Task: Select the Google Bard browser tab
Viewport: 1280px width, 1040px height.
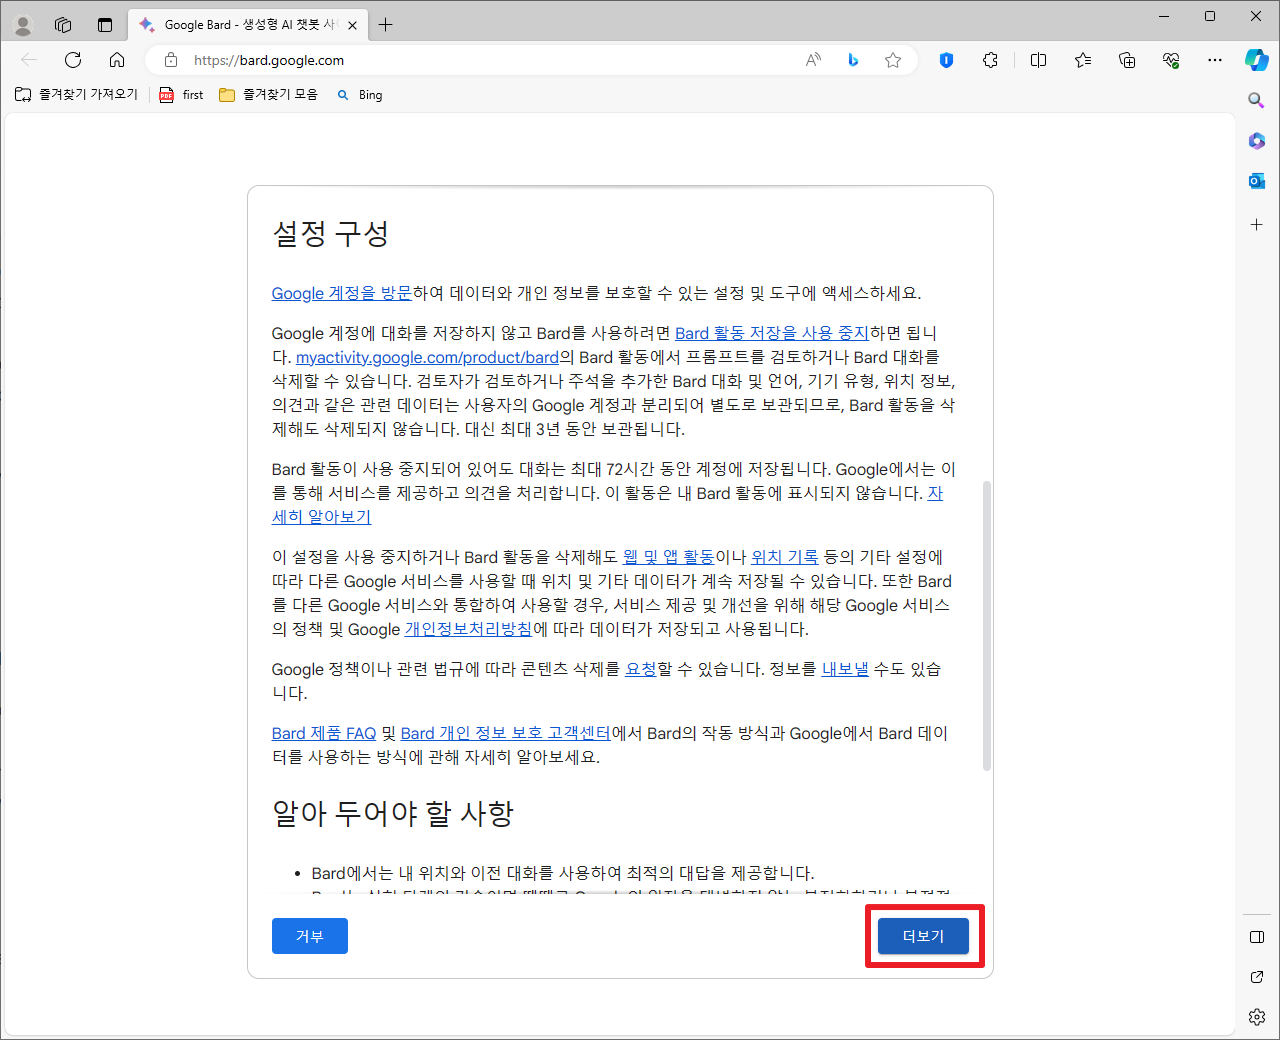Action: click(248, 25)
